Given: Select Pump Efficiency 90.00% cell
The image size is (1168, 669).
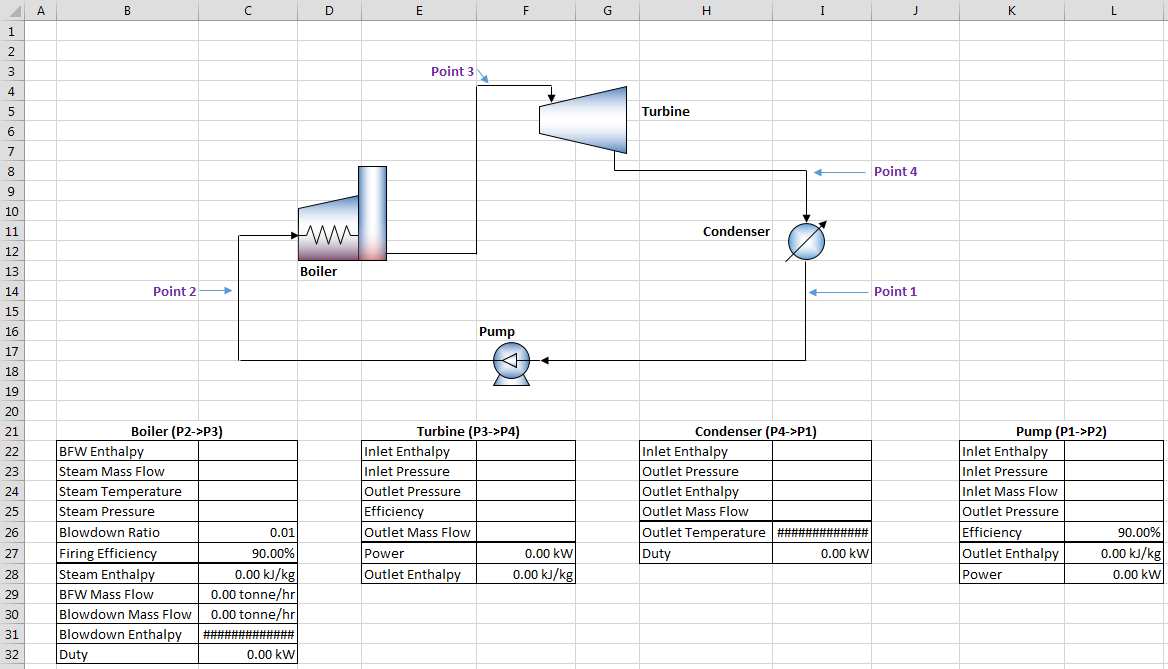Looking at the screenshot, I should 1114,533.
